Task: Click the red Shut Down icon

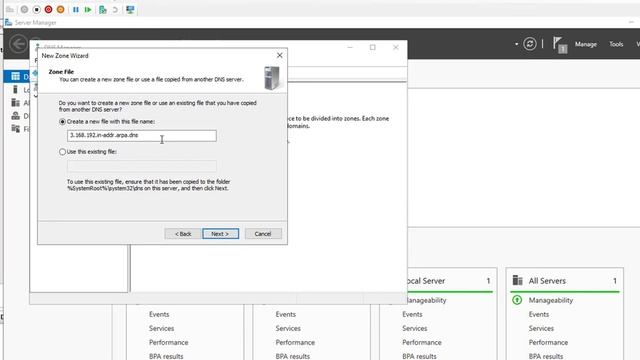Action: pyautogui.click(x=48, y=9)
